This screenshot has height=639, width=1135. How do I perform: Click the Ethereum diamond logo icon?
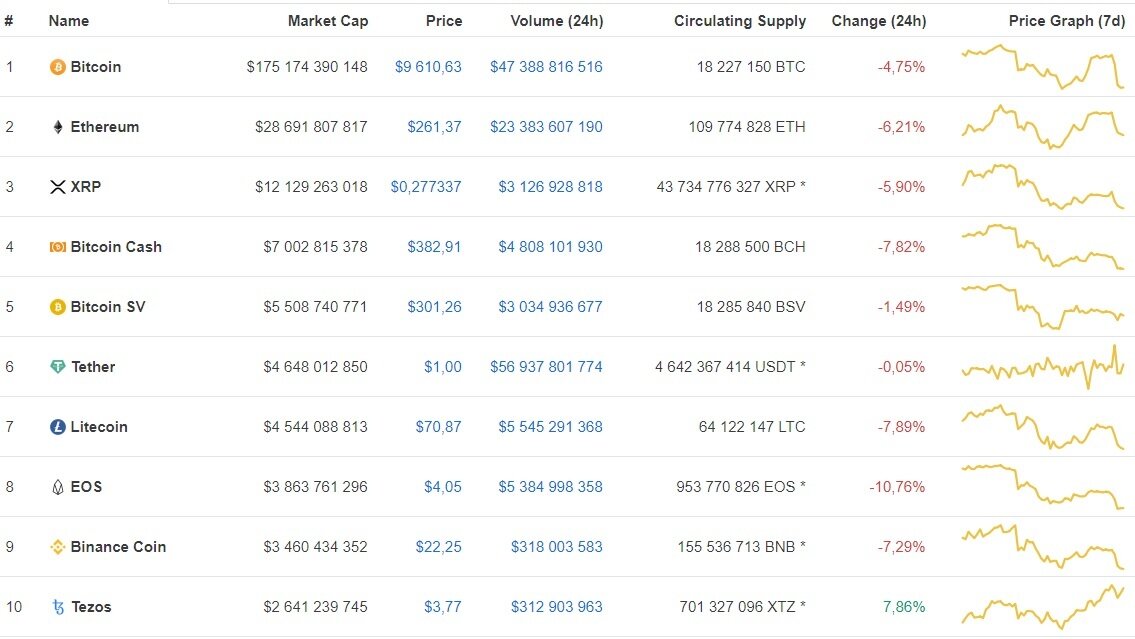pyautogui.click(x=58, y=127)
